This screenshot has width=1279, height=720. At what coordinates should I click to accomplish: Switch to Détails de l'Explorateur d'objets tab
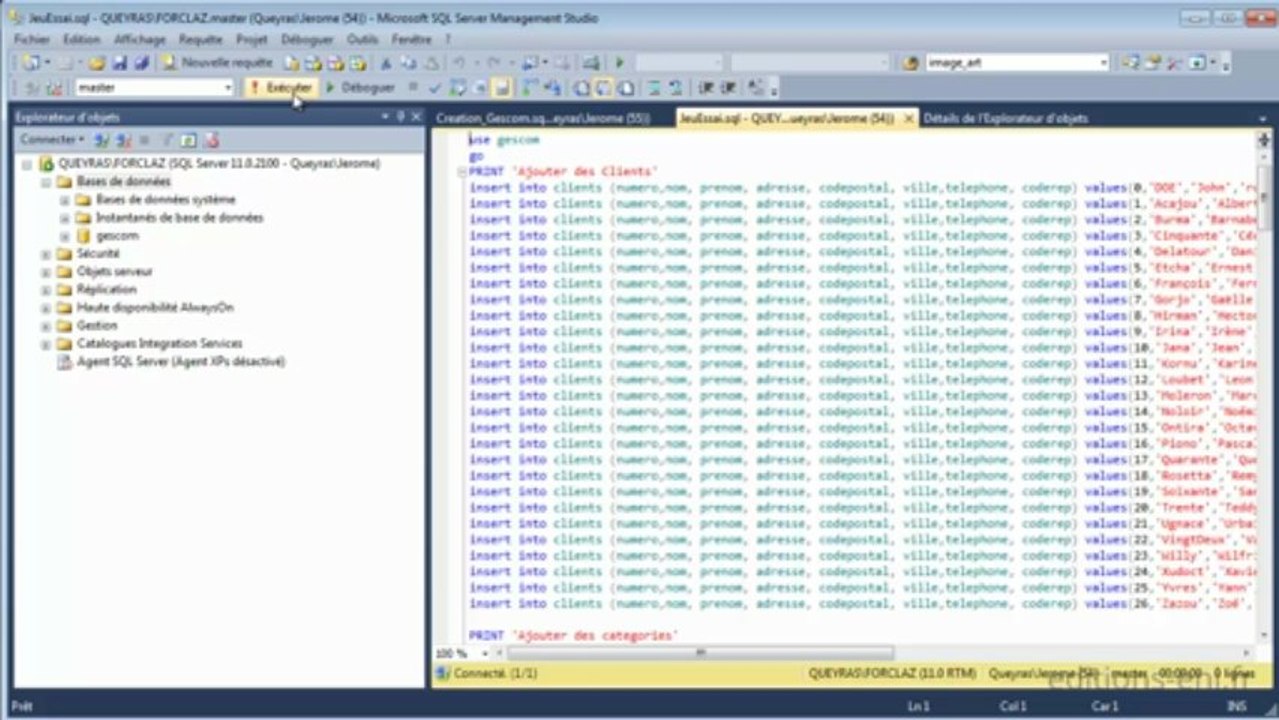pyautogui.click(x=1005, y=118)
